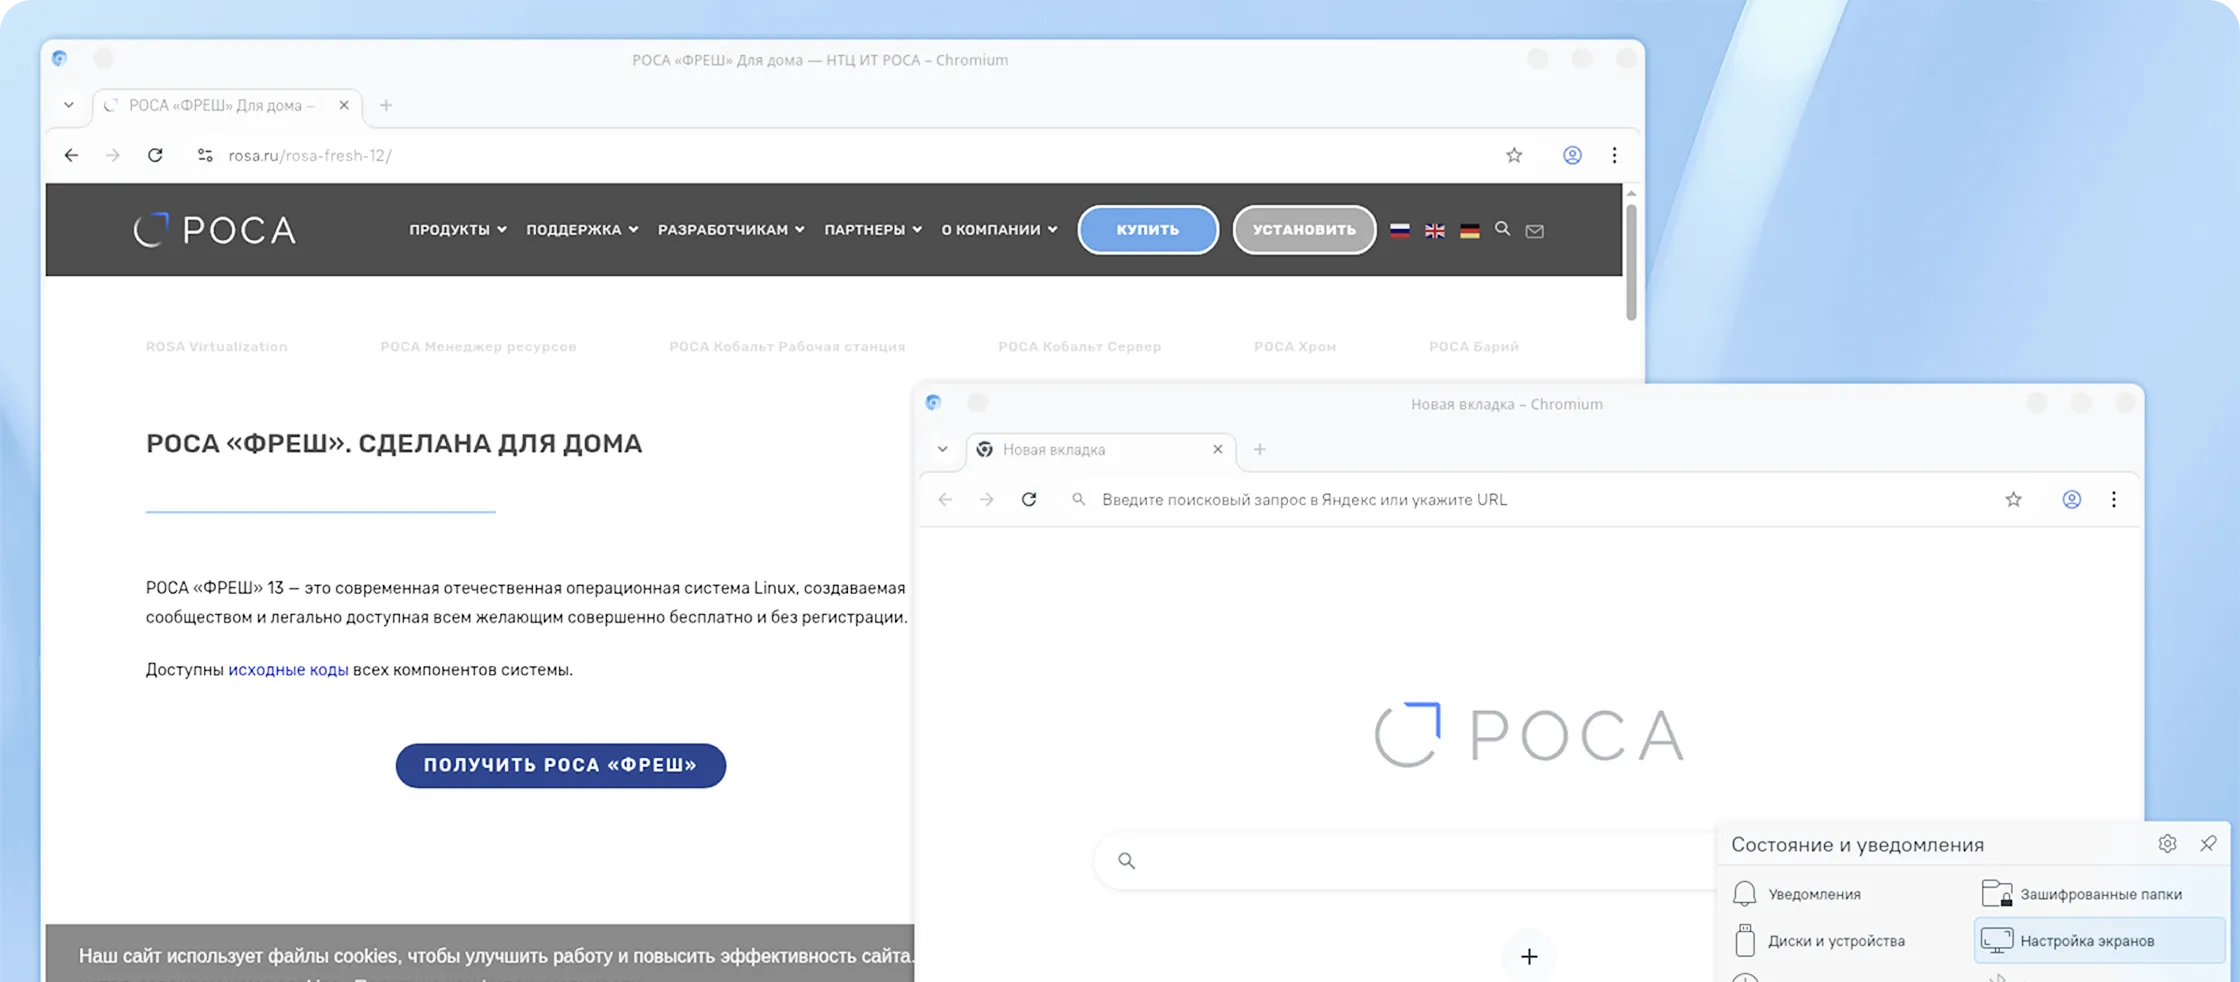Reload the Новая вкладка page
Screen dimensions: 2240x982
tap(1029, 499)
